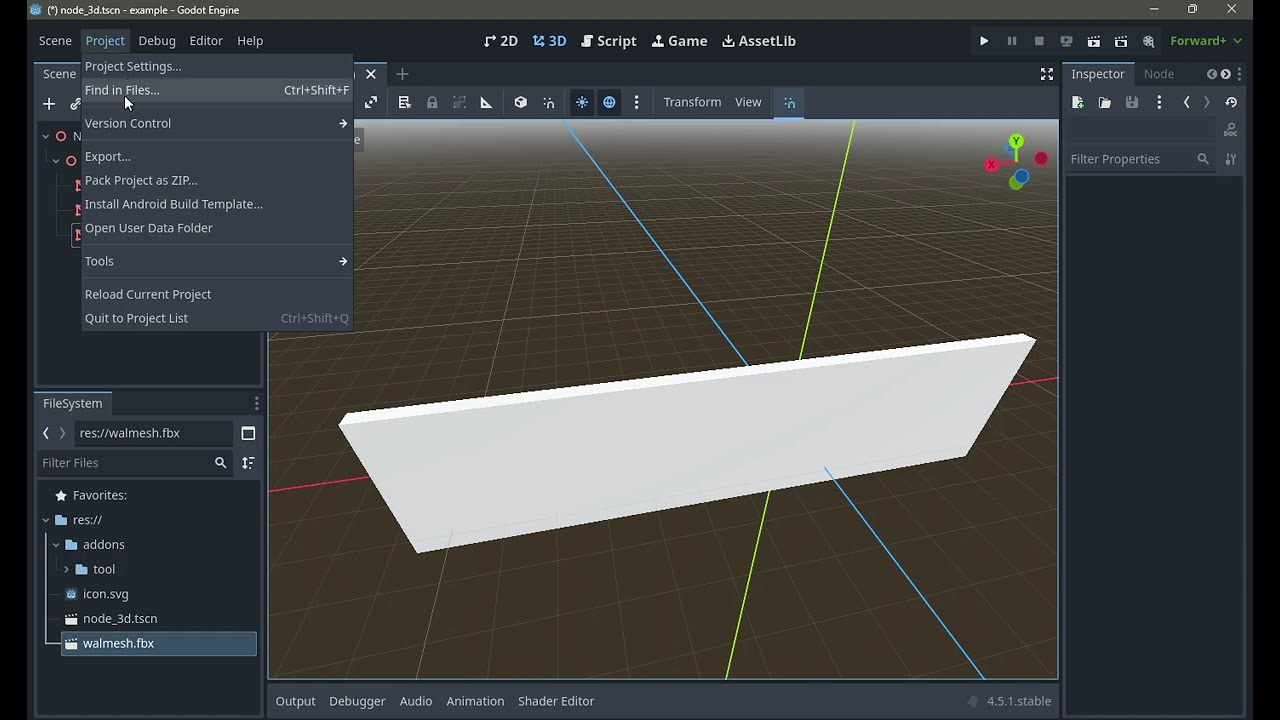The image size is (1280, 720).
Task: Expand the tool folder
Action: 66,569
